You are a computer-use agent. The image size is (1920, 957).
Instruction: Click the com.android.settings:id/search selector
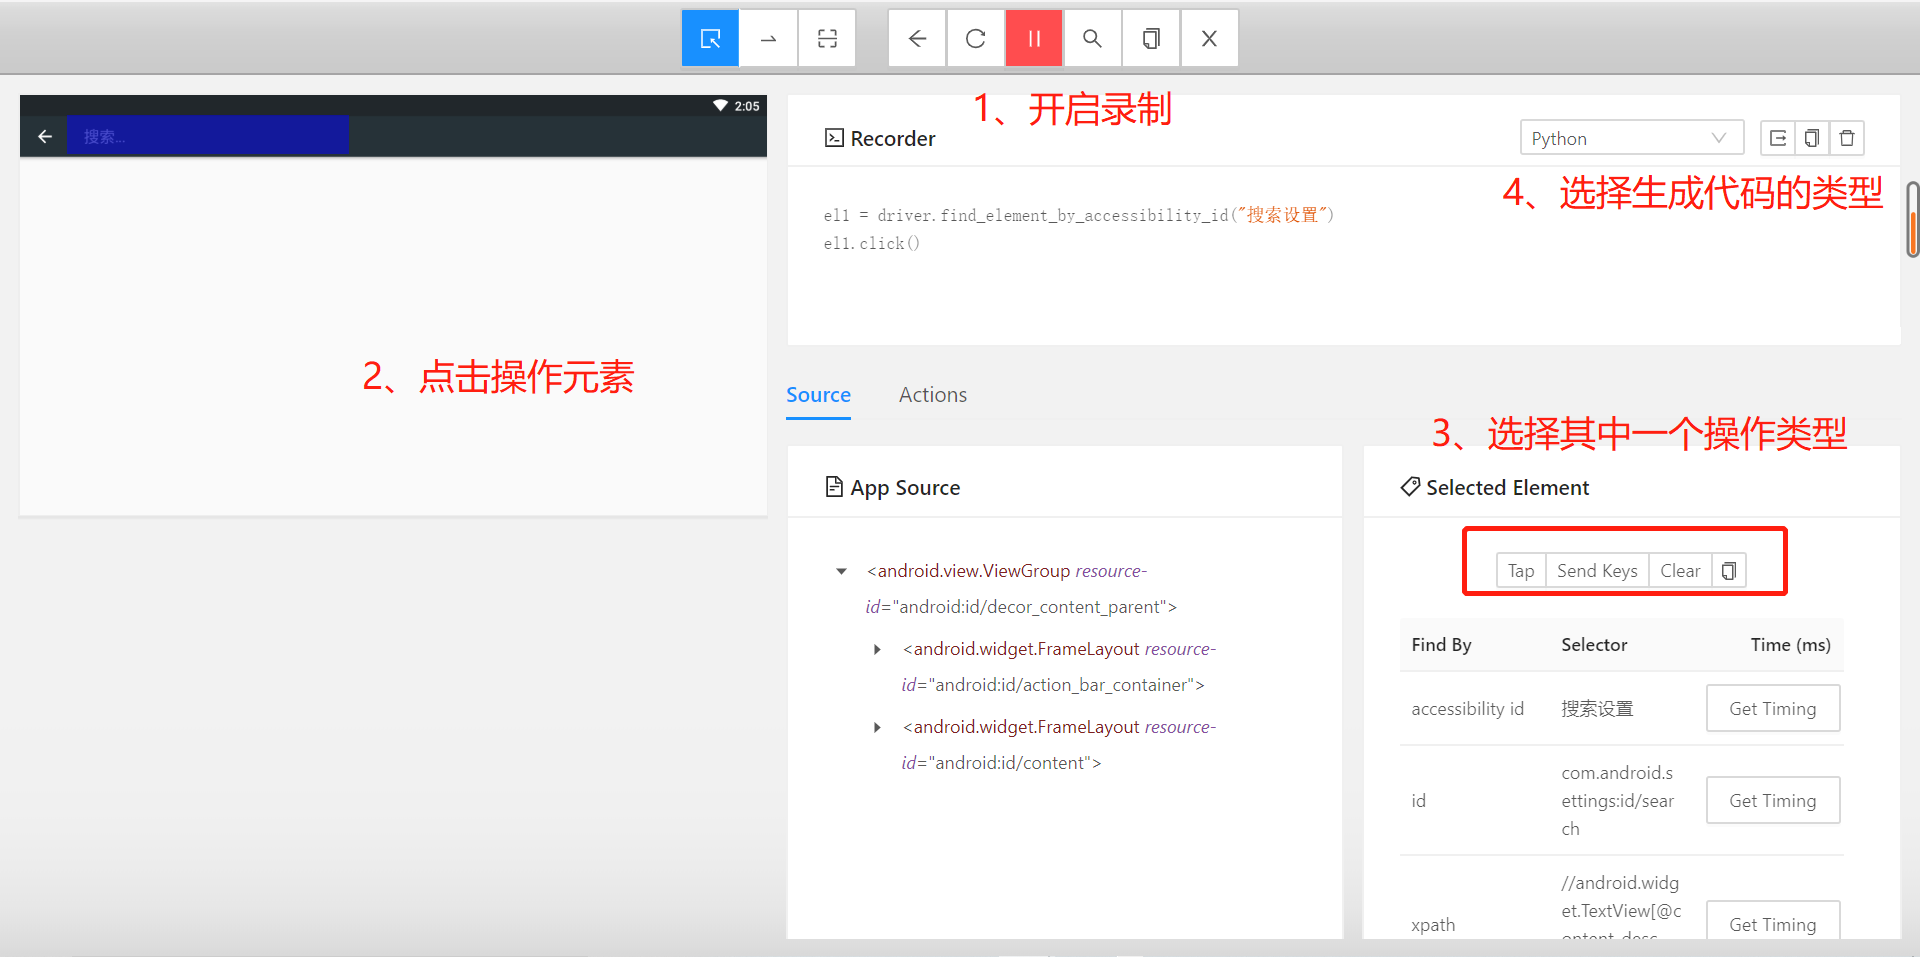coord(1617,800)
